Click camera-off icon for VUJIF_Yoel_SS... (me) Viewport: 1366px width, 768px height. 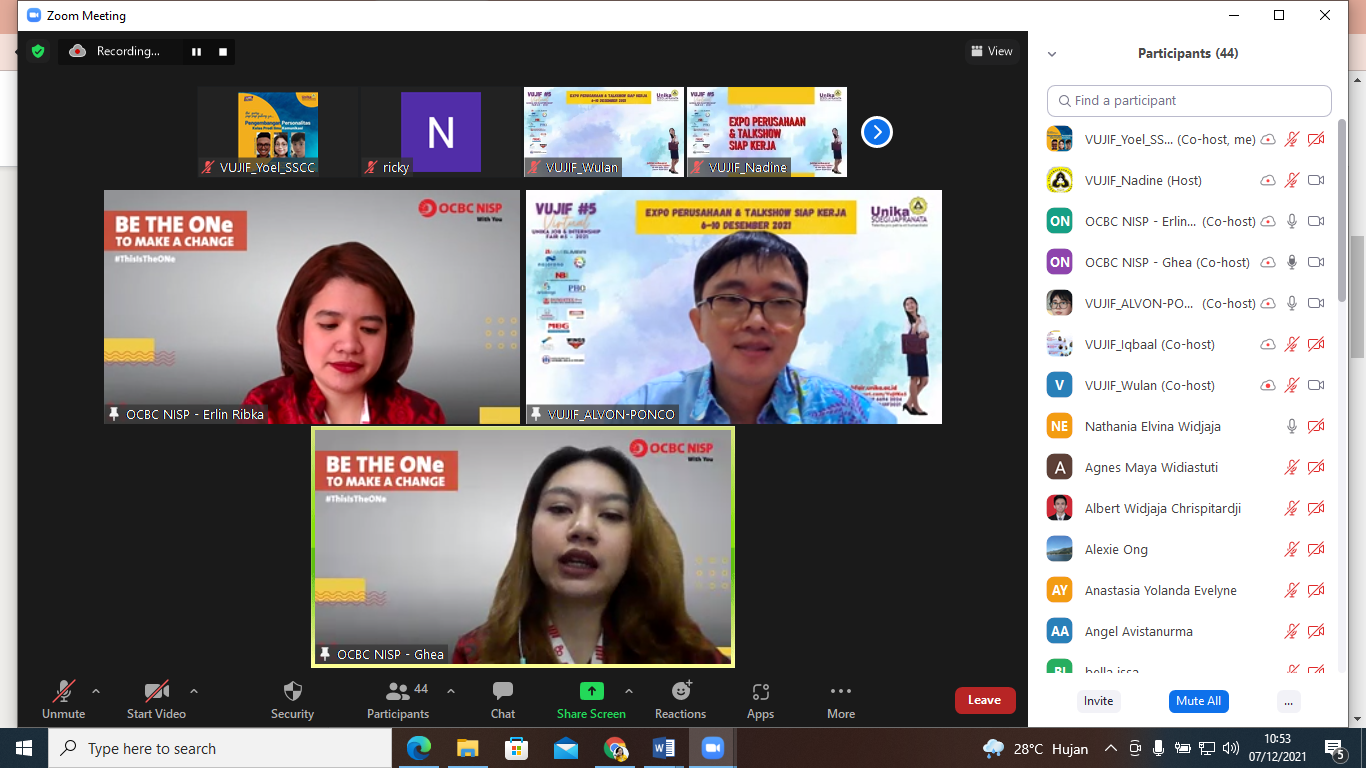pos(1316,139)
